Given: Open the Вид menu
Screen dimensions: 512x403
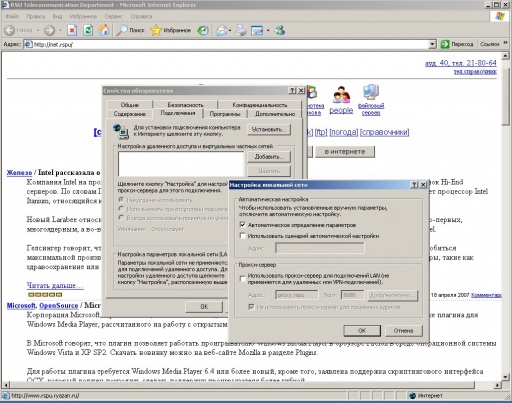Looking at the screenshot, I should click(57, 16).
